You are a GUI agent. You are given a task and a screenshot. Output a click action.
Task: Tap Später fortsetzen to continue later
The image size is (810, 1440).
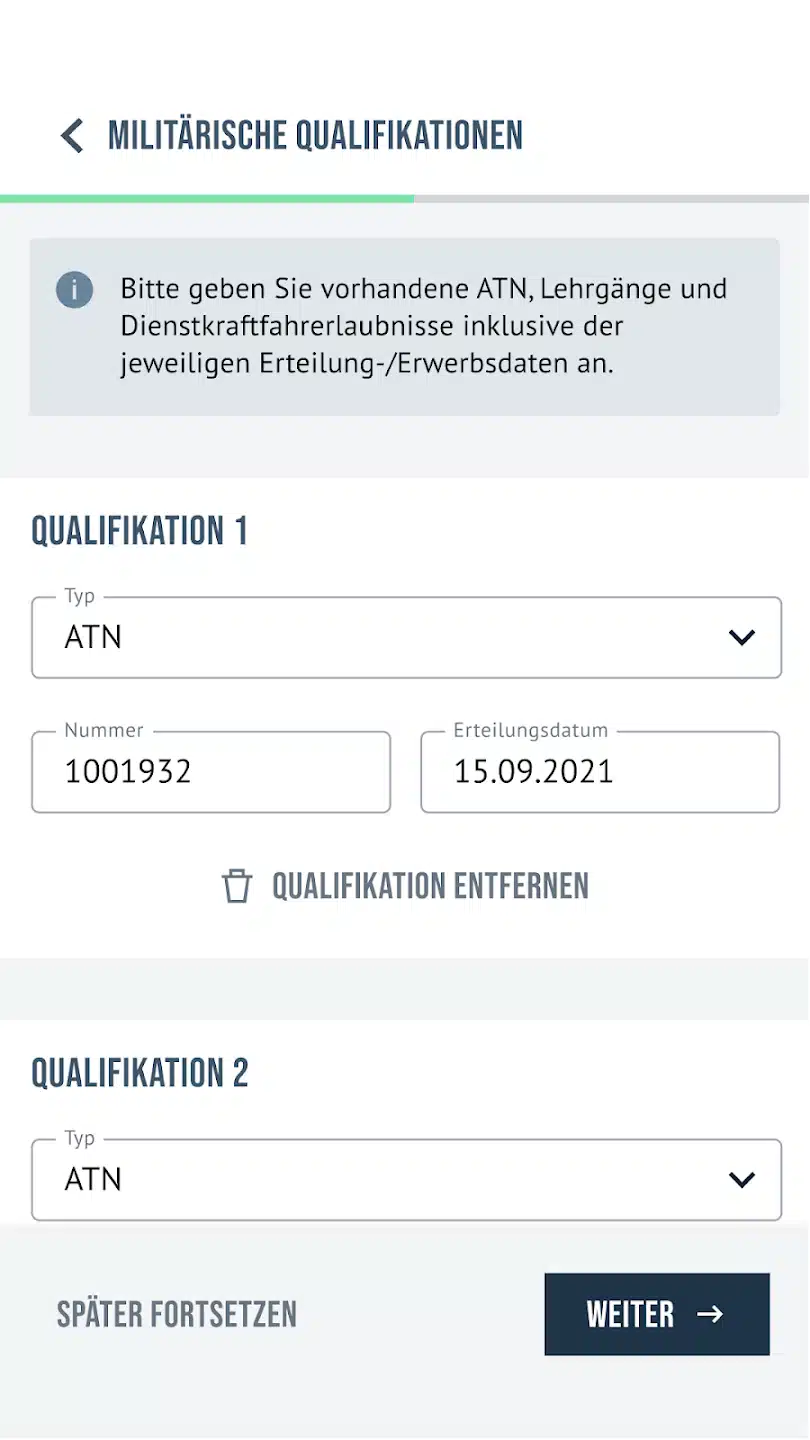click(177, 1314)
